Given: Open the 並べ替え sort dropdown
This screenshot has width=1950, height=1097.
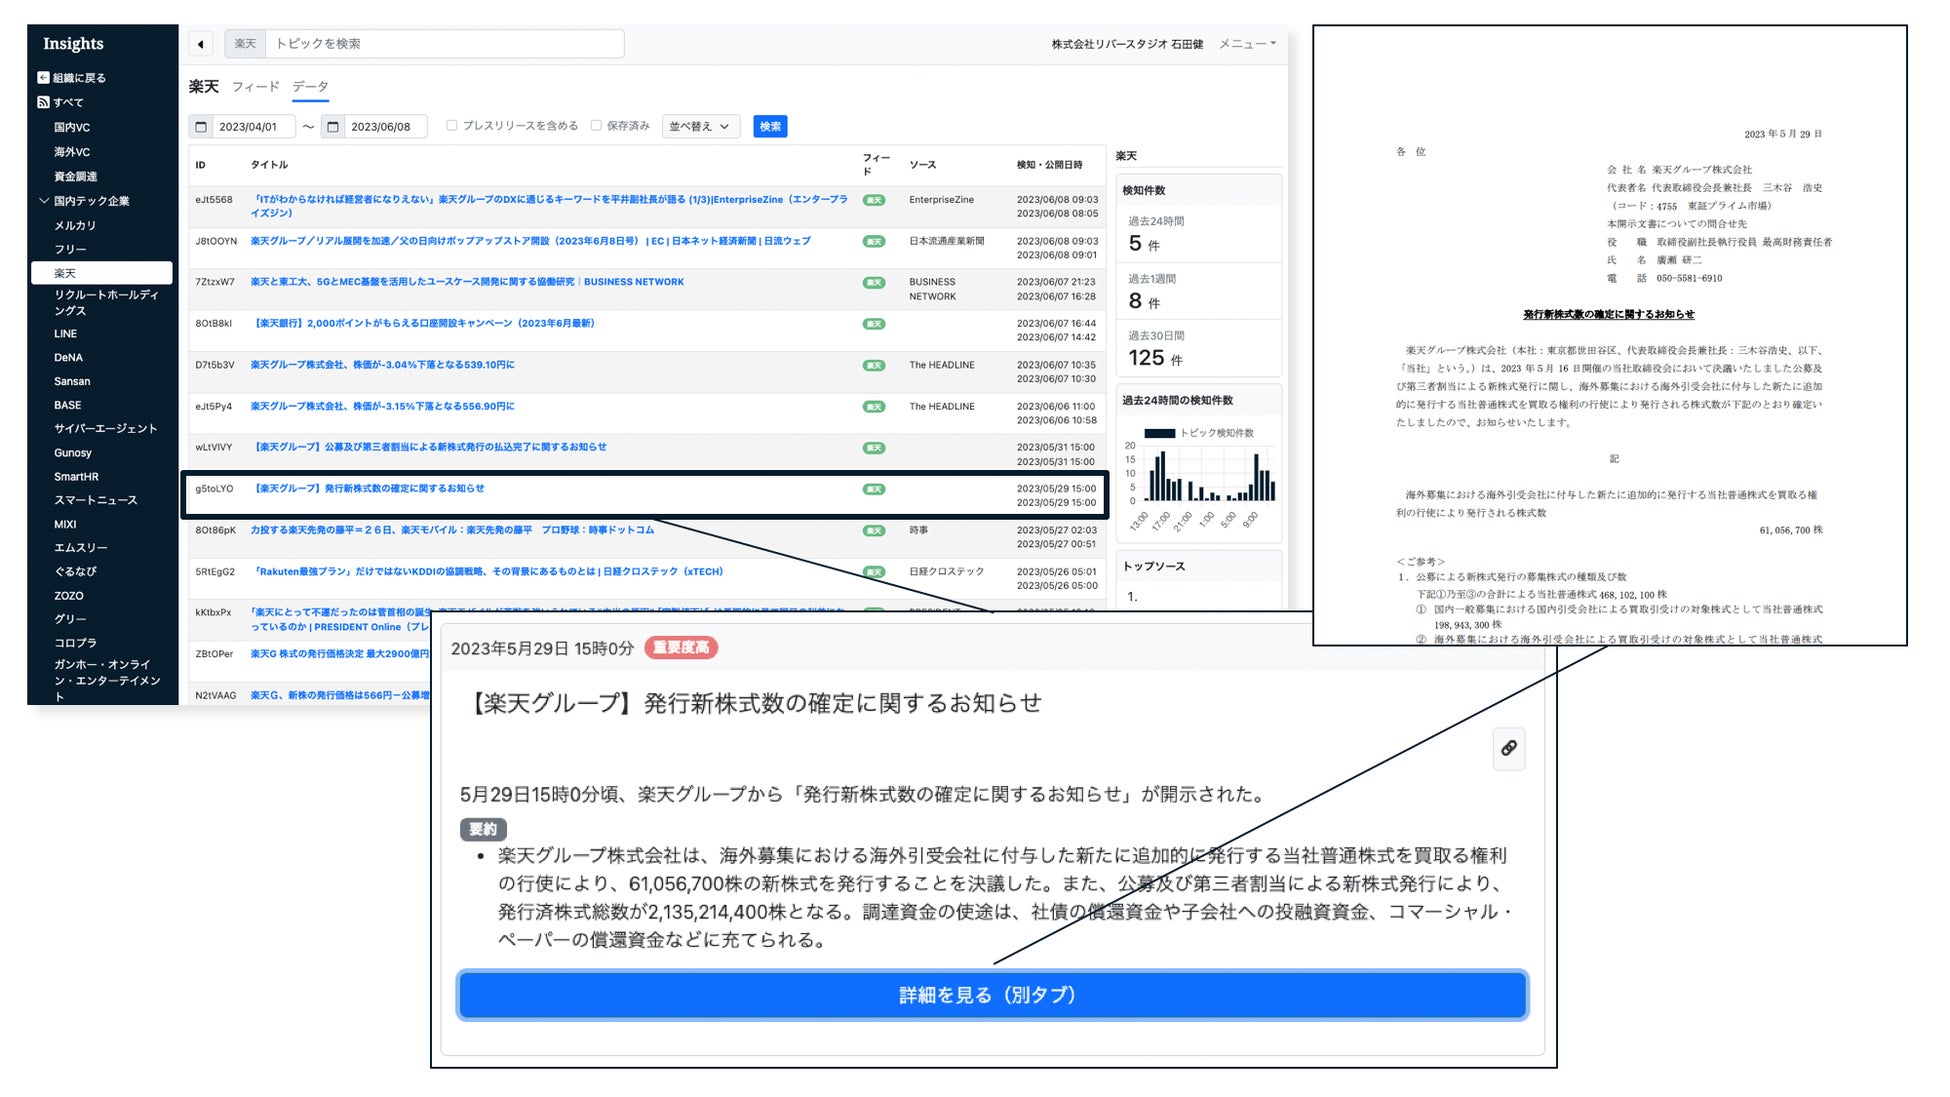Looking at the screenshot, I should coord(699,127).
